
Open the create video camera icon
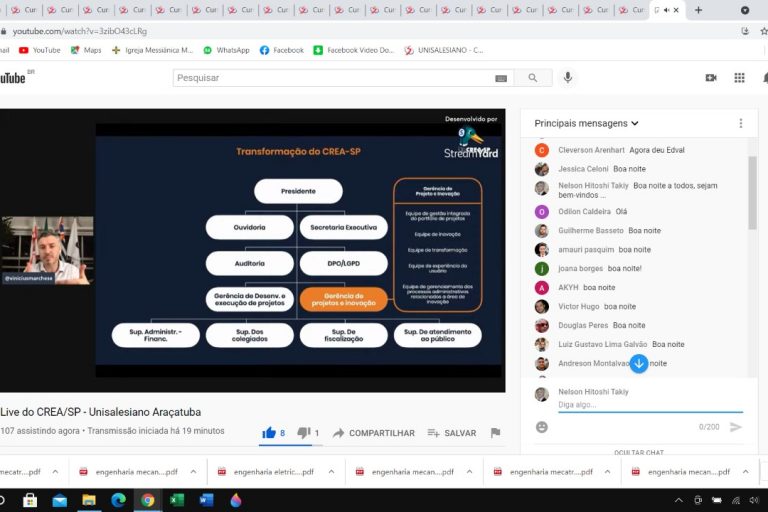711,78
